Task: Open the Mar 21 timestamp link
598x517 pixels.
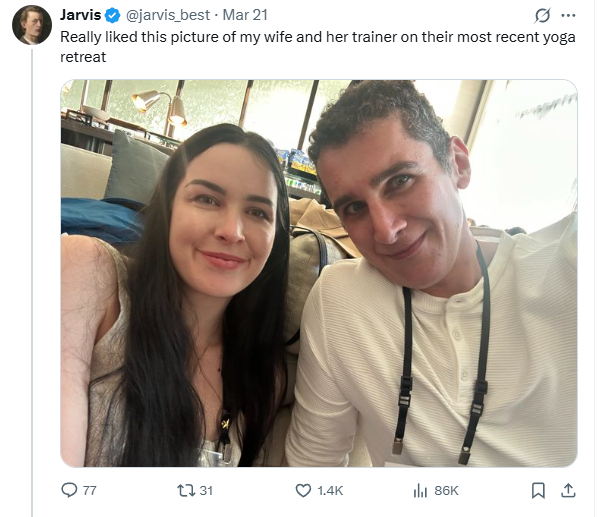Action: 245,15
